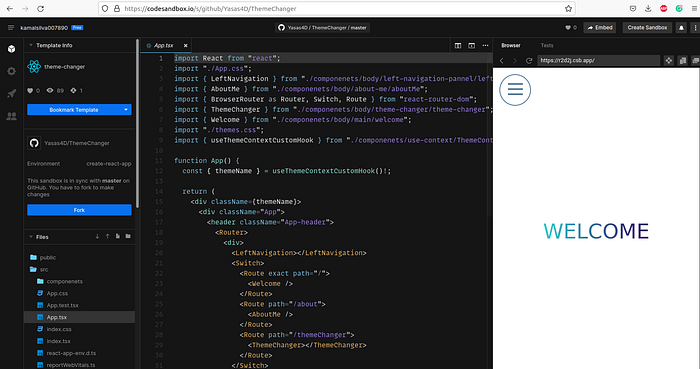Click the download arrow icon in Files header
The height and width of the screenshot is (369, 700).
coord(97,236)
